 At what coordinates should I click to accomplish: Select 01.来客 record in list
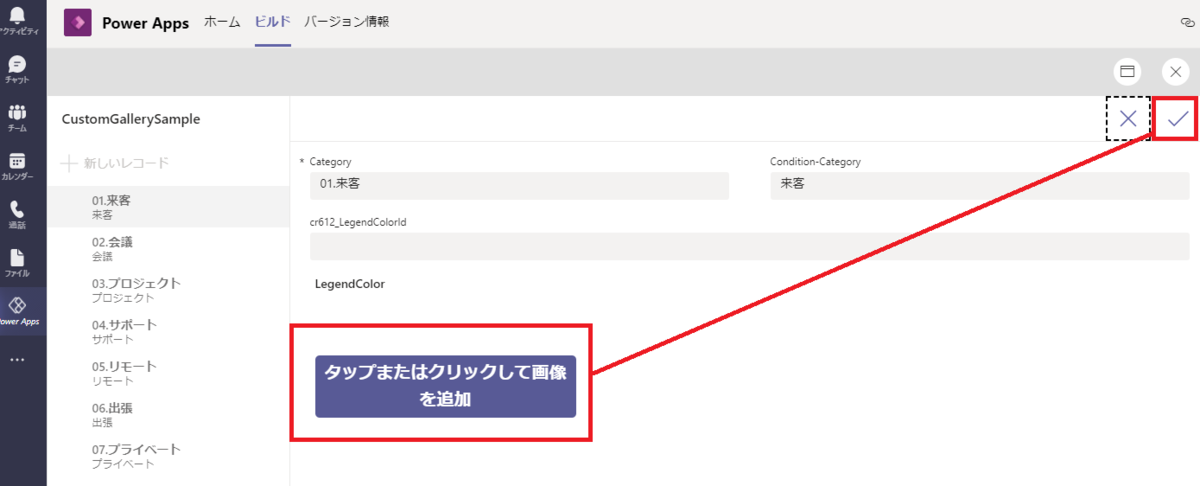coord(168,207)
